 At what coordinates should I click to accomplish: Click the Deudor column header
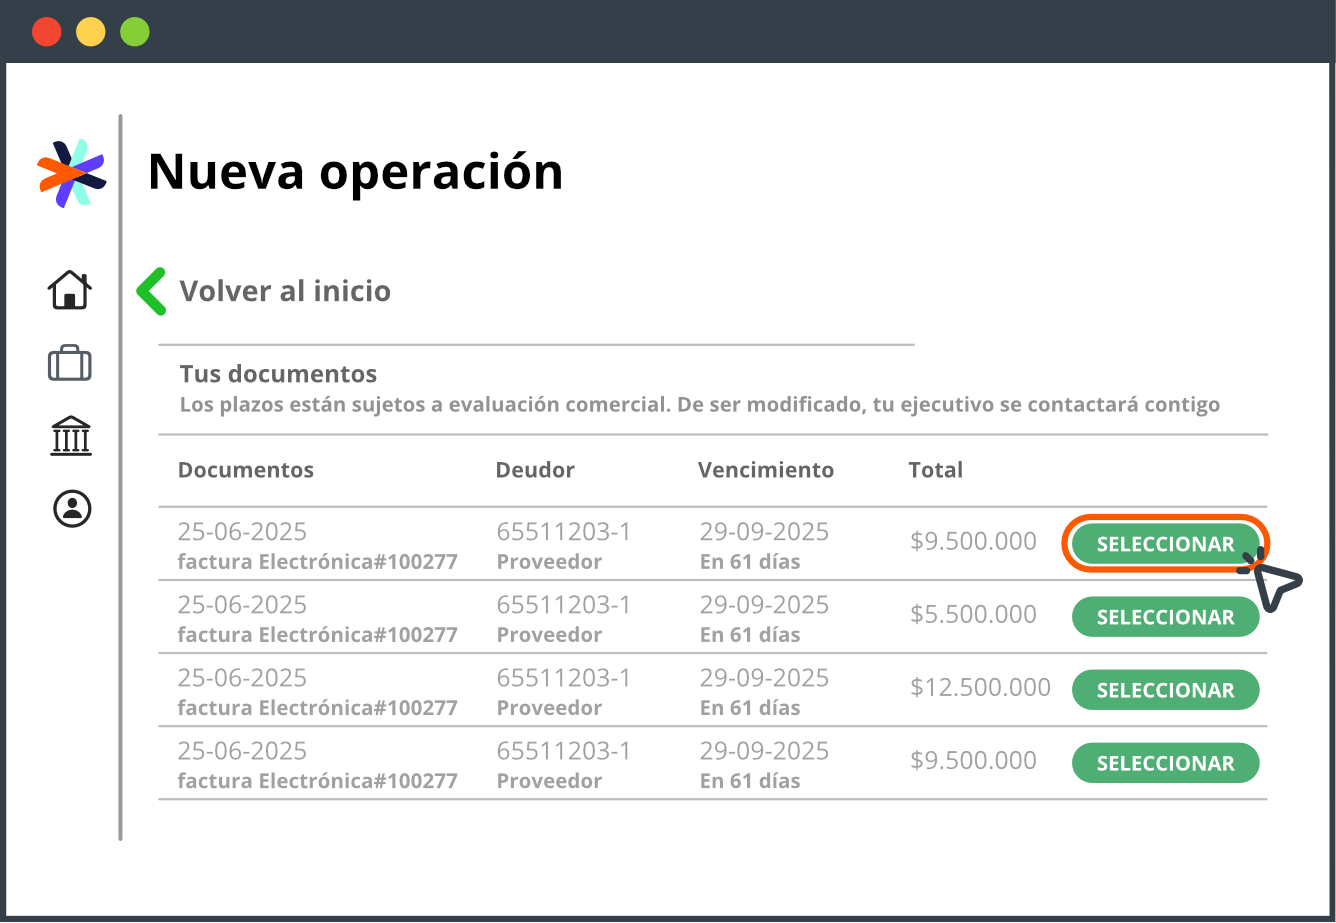(535, 470)
